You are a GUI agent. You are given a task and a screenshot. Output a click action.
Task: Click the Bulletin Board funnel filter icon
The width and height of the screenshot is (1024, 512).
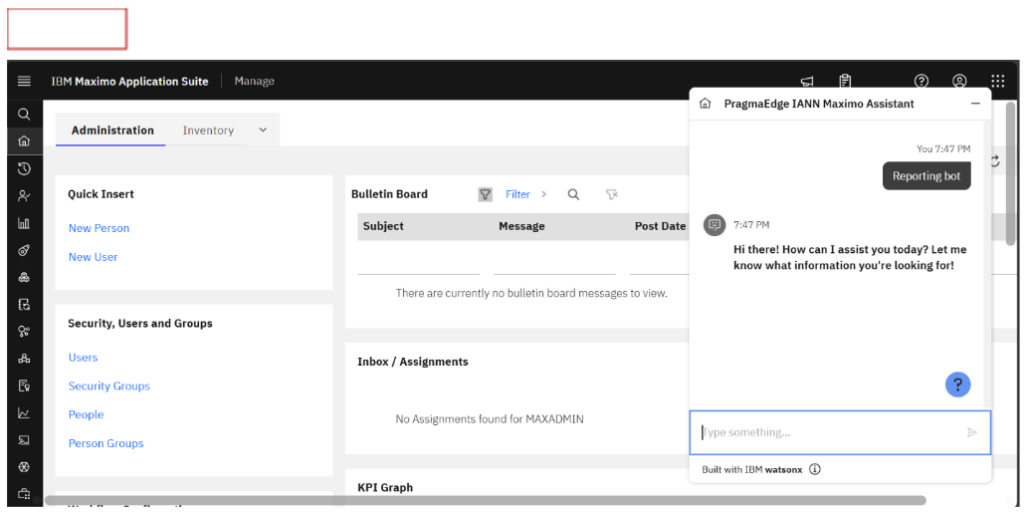pos(485,194)
